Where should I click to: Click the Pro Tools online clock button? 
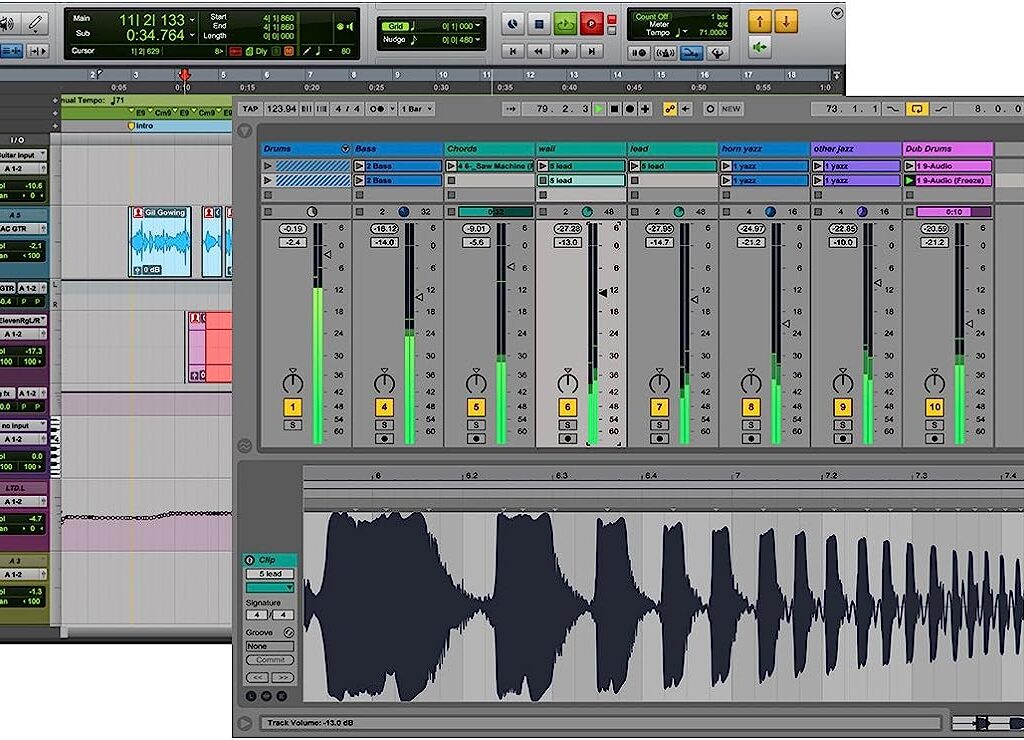coord(513,24)
